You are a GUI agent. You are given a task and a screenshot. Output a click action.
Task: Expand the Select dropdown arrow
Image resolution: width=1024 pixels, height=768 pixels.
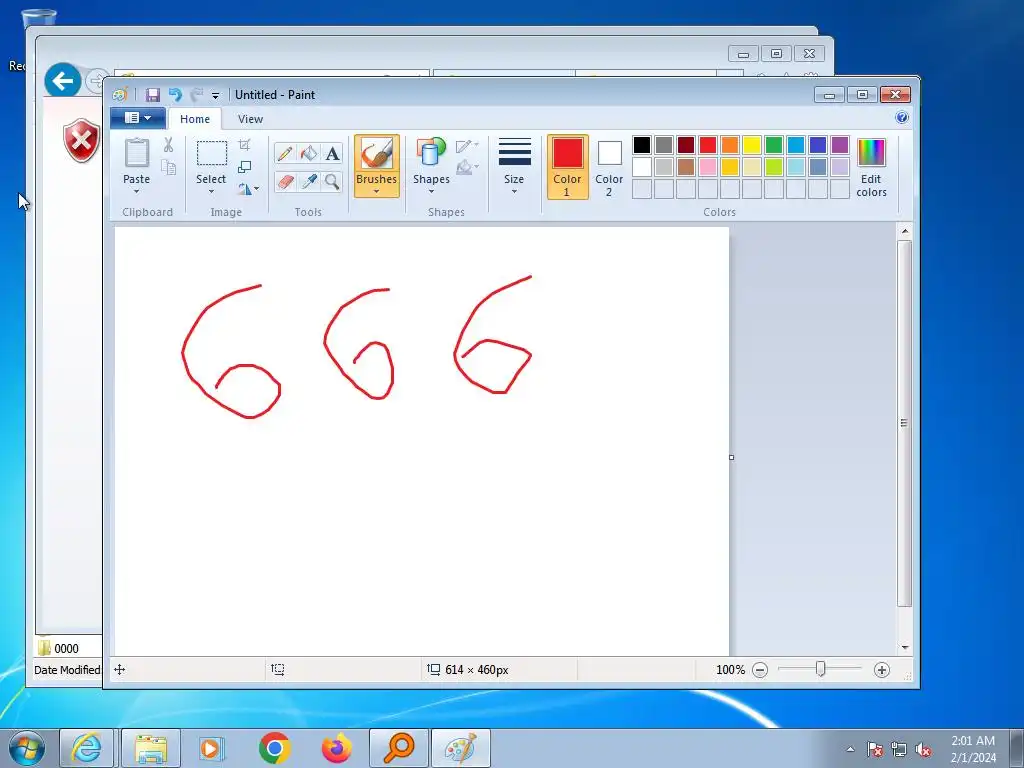coord(211,192)
